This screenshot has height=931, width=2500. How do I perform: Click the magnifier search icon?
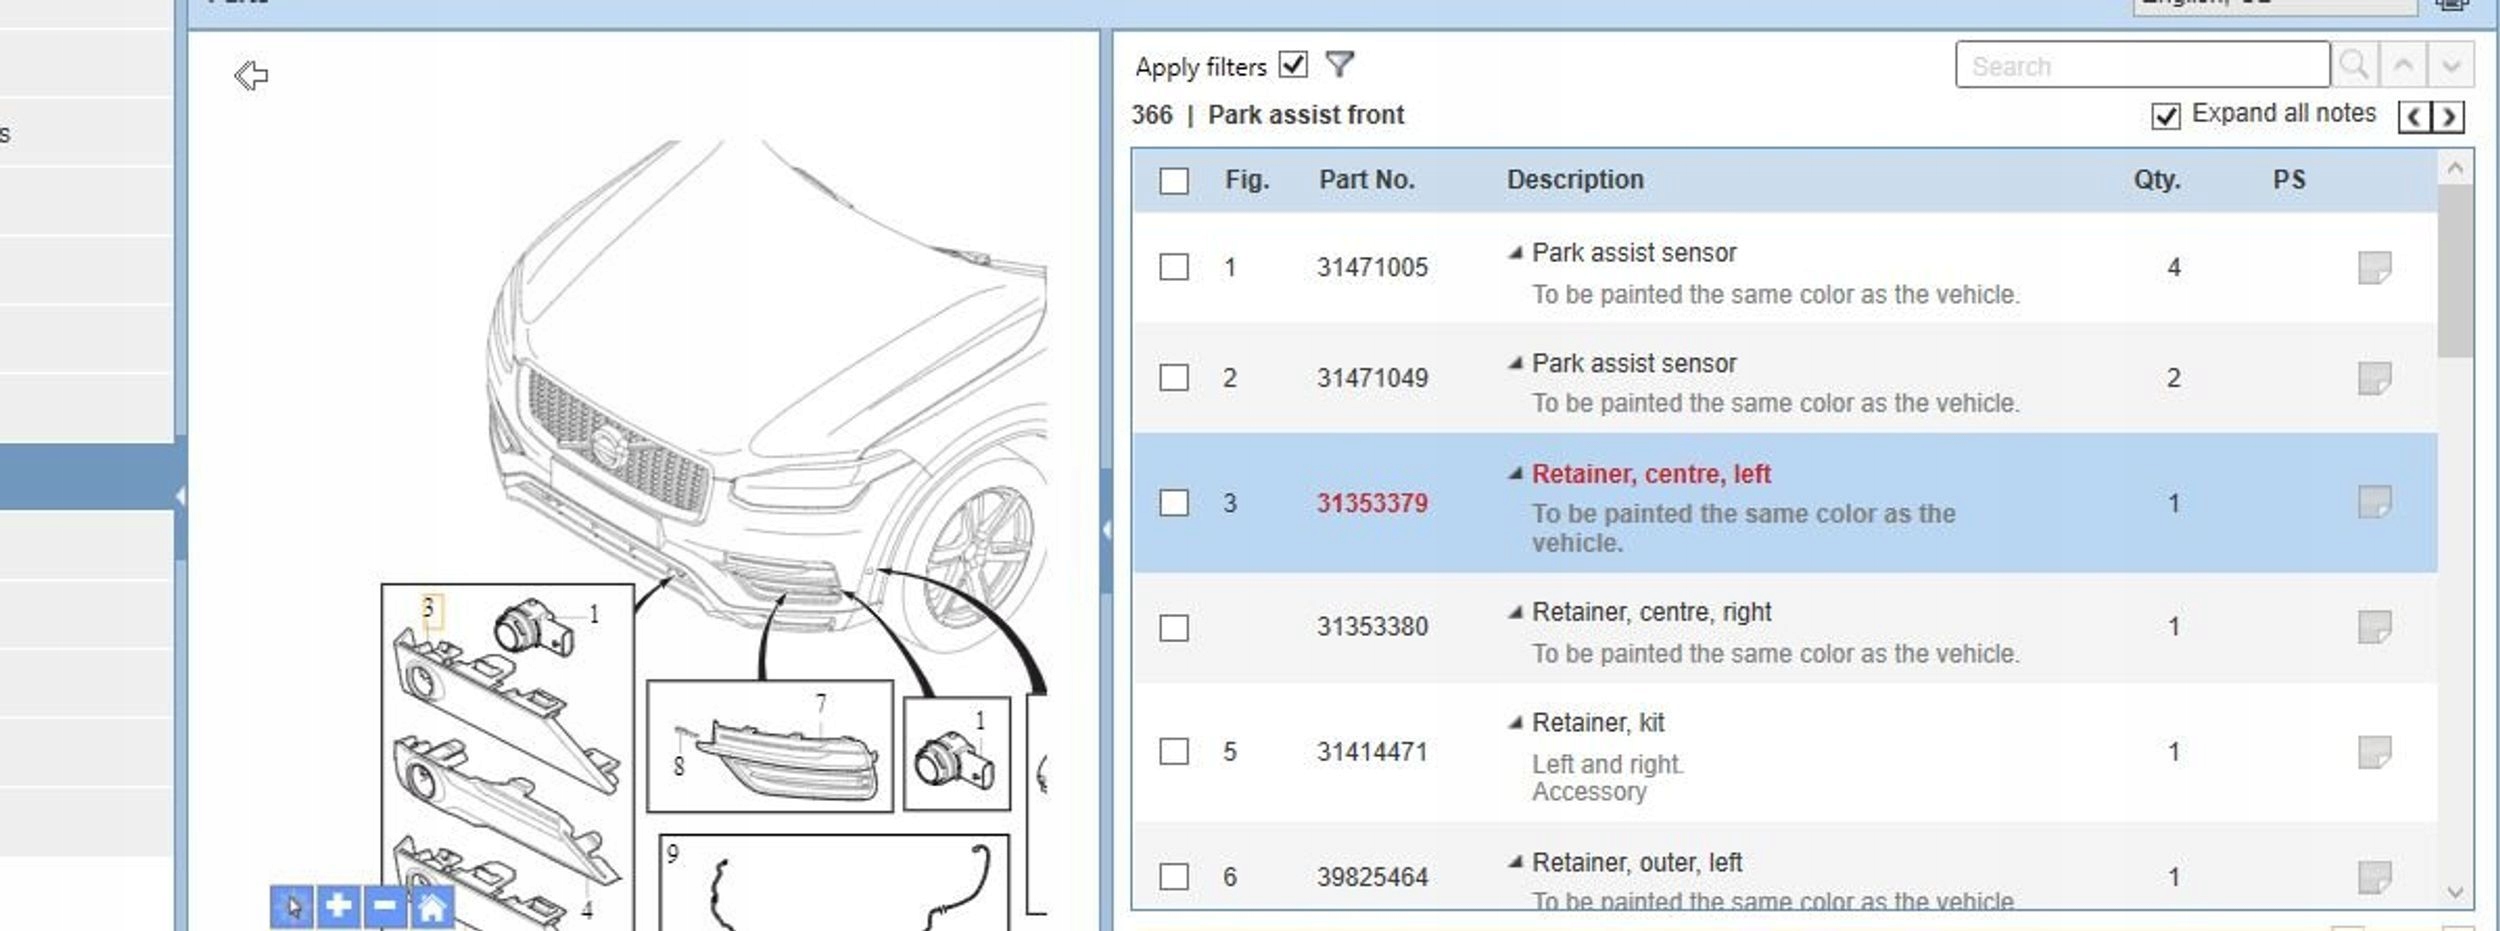pyautogui.click(x=2354, y=65)
